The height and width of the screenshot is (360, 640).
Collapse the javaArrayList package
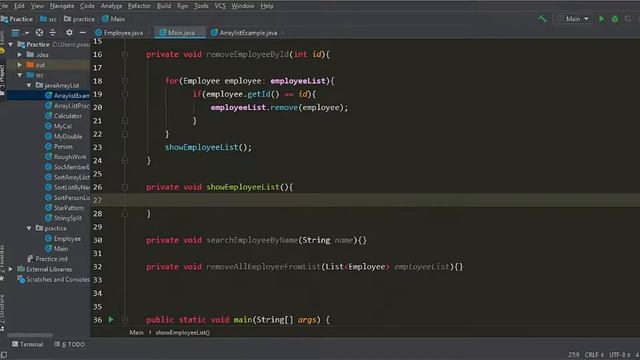(29, 85)
